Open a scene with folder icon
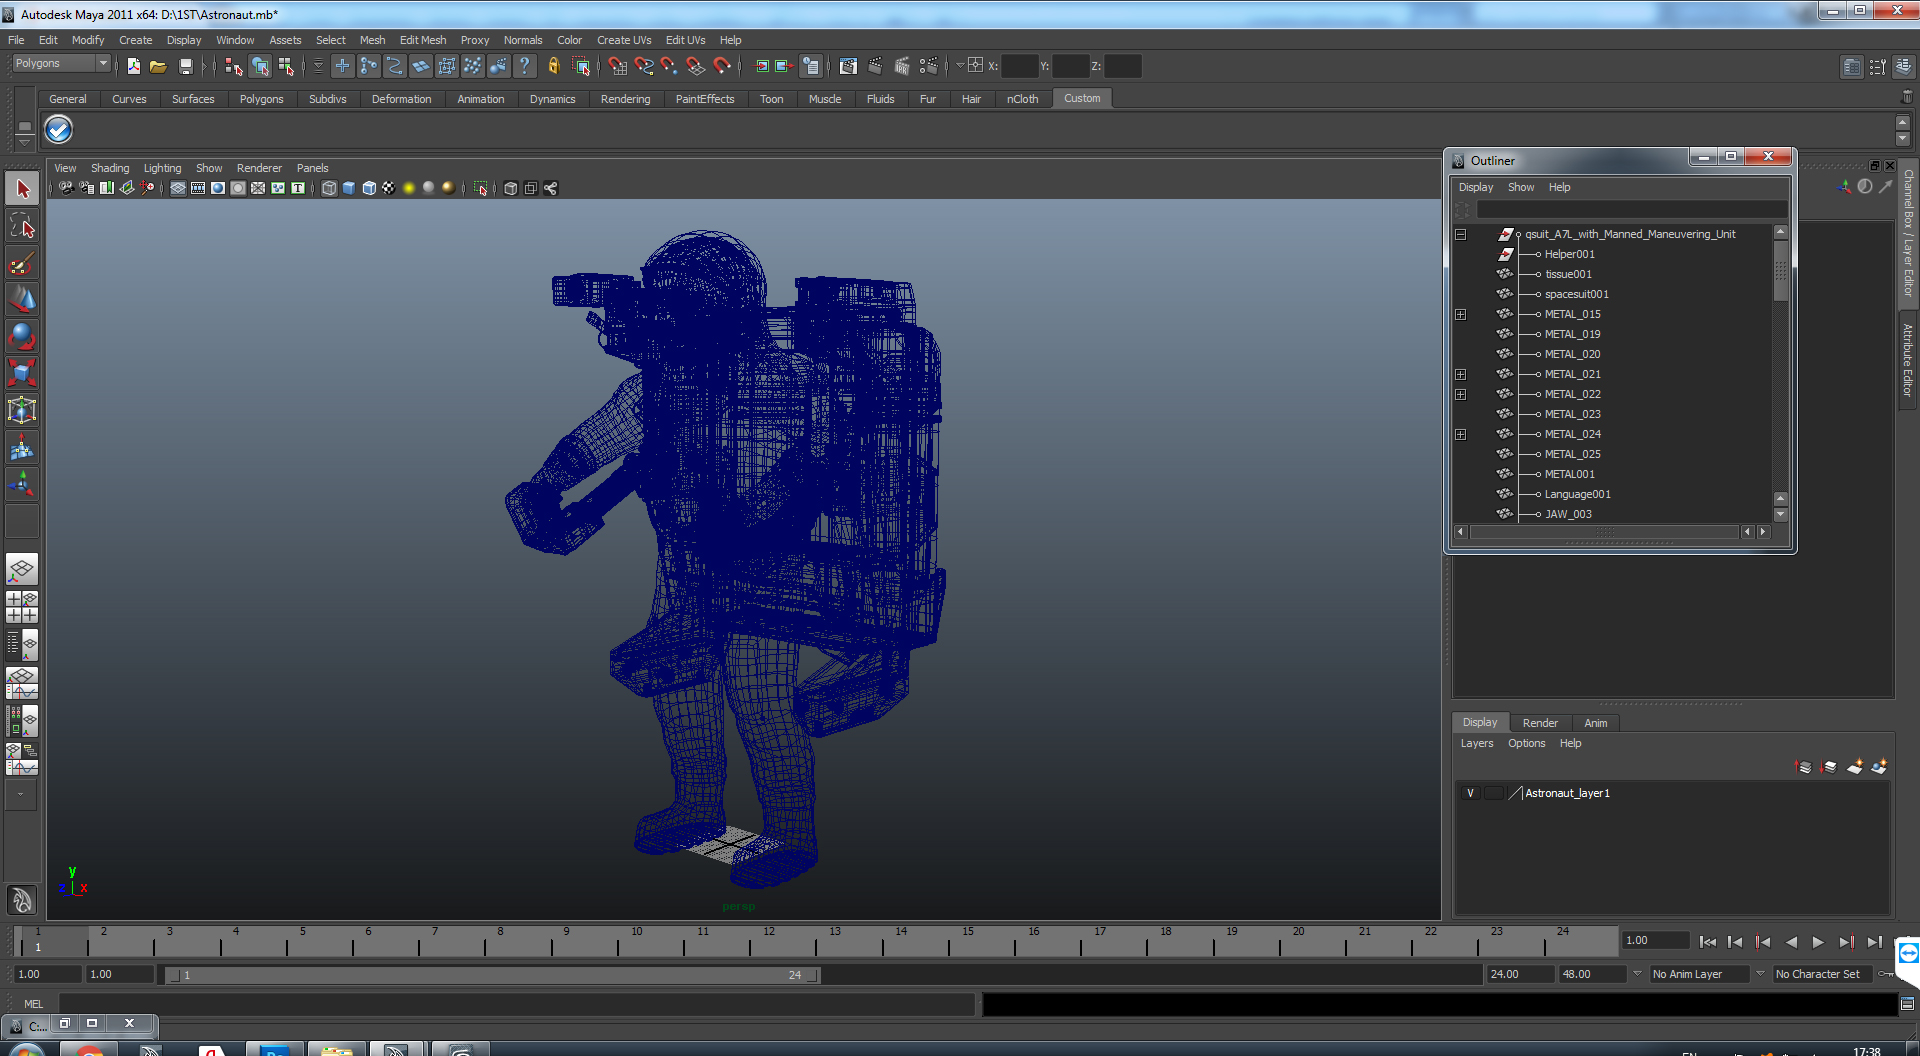The height and width of the screenshot is (1056, 1920). (158, 66)
